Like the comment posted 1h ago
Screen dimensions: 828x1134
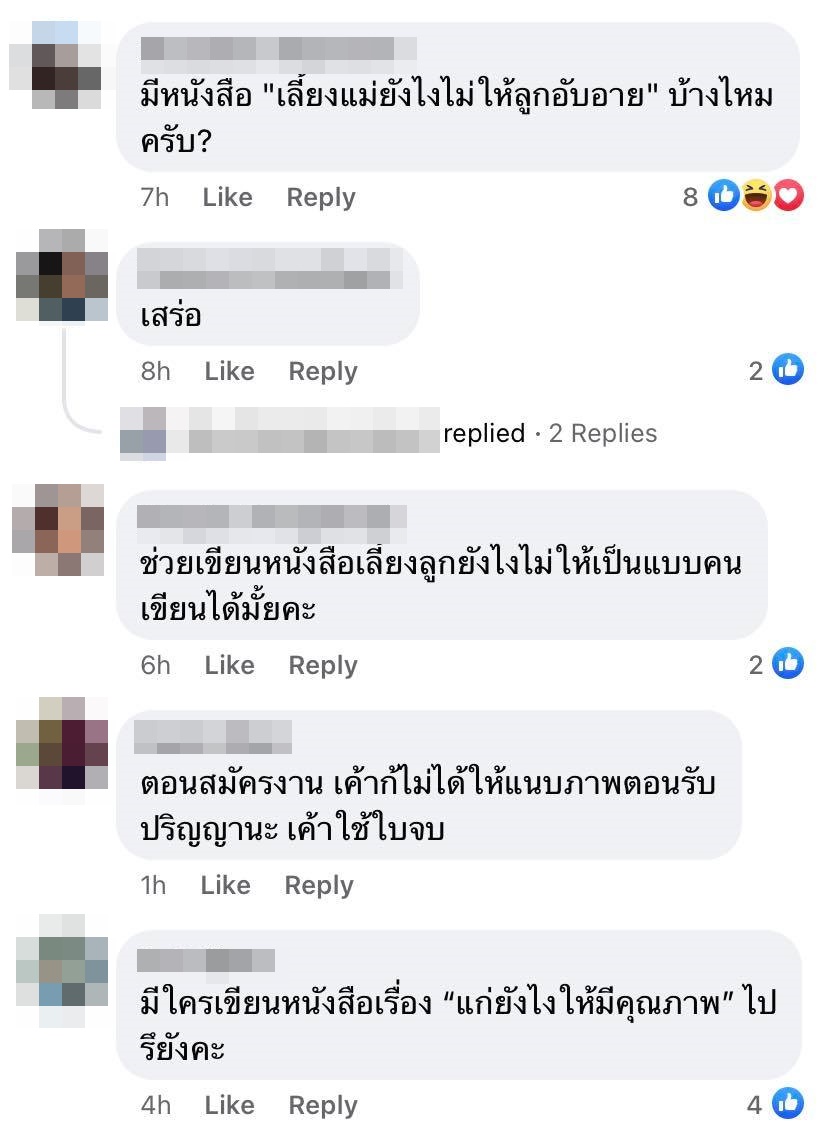[x=226, y=884]
